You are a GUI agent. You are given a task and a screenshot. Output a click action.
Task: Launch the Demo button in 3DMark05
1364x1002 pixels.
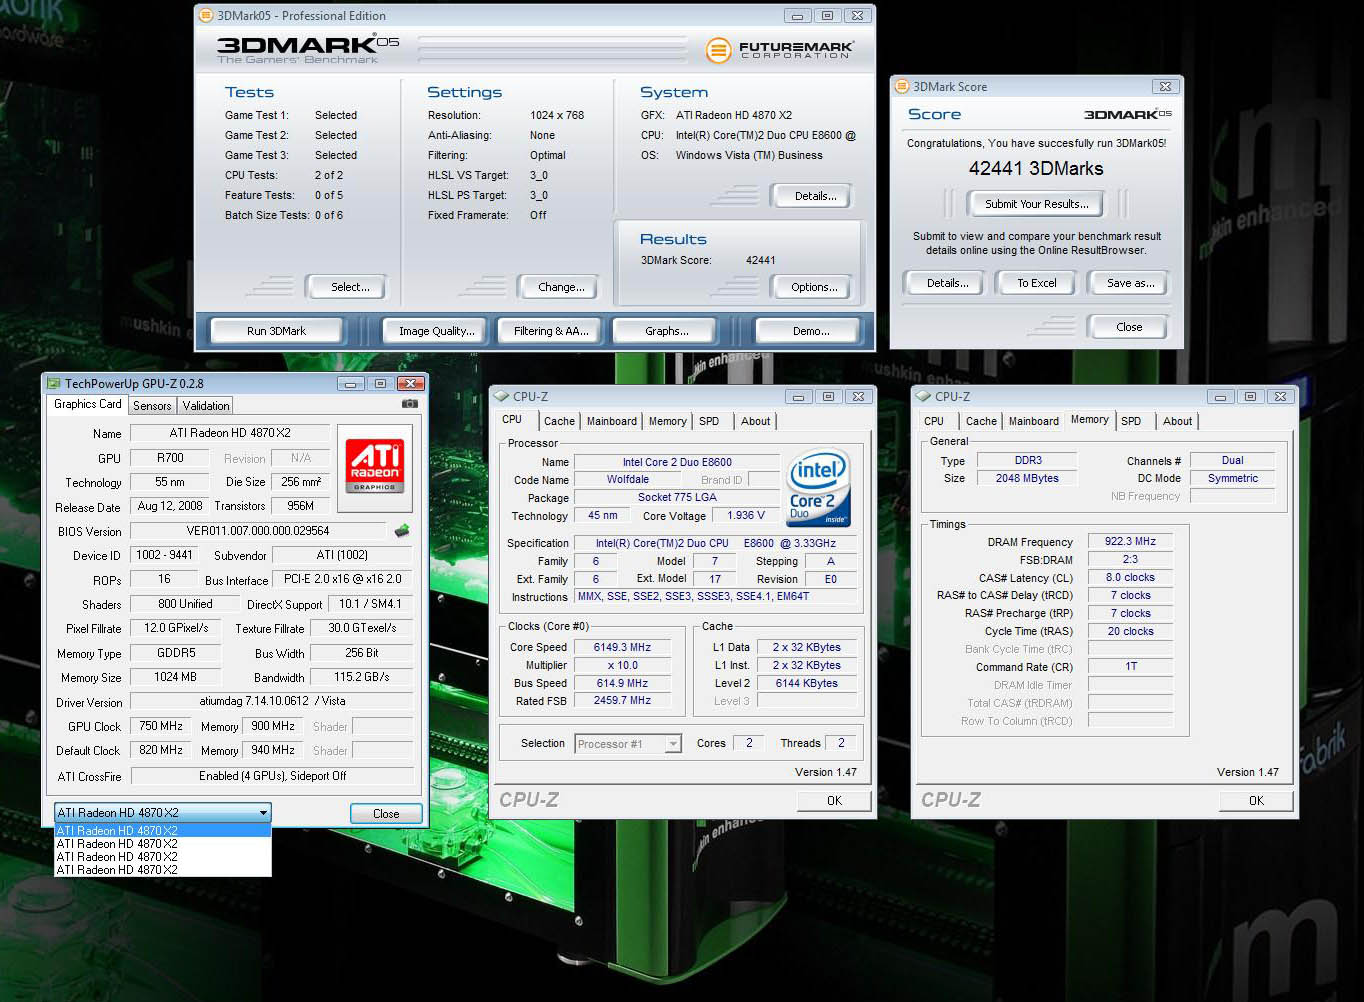pyautogui.click(x=810, y=331)
